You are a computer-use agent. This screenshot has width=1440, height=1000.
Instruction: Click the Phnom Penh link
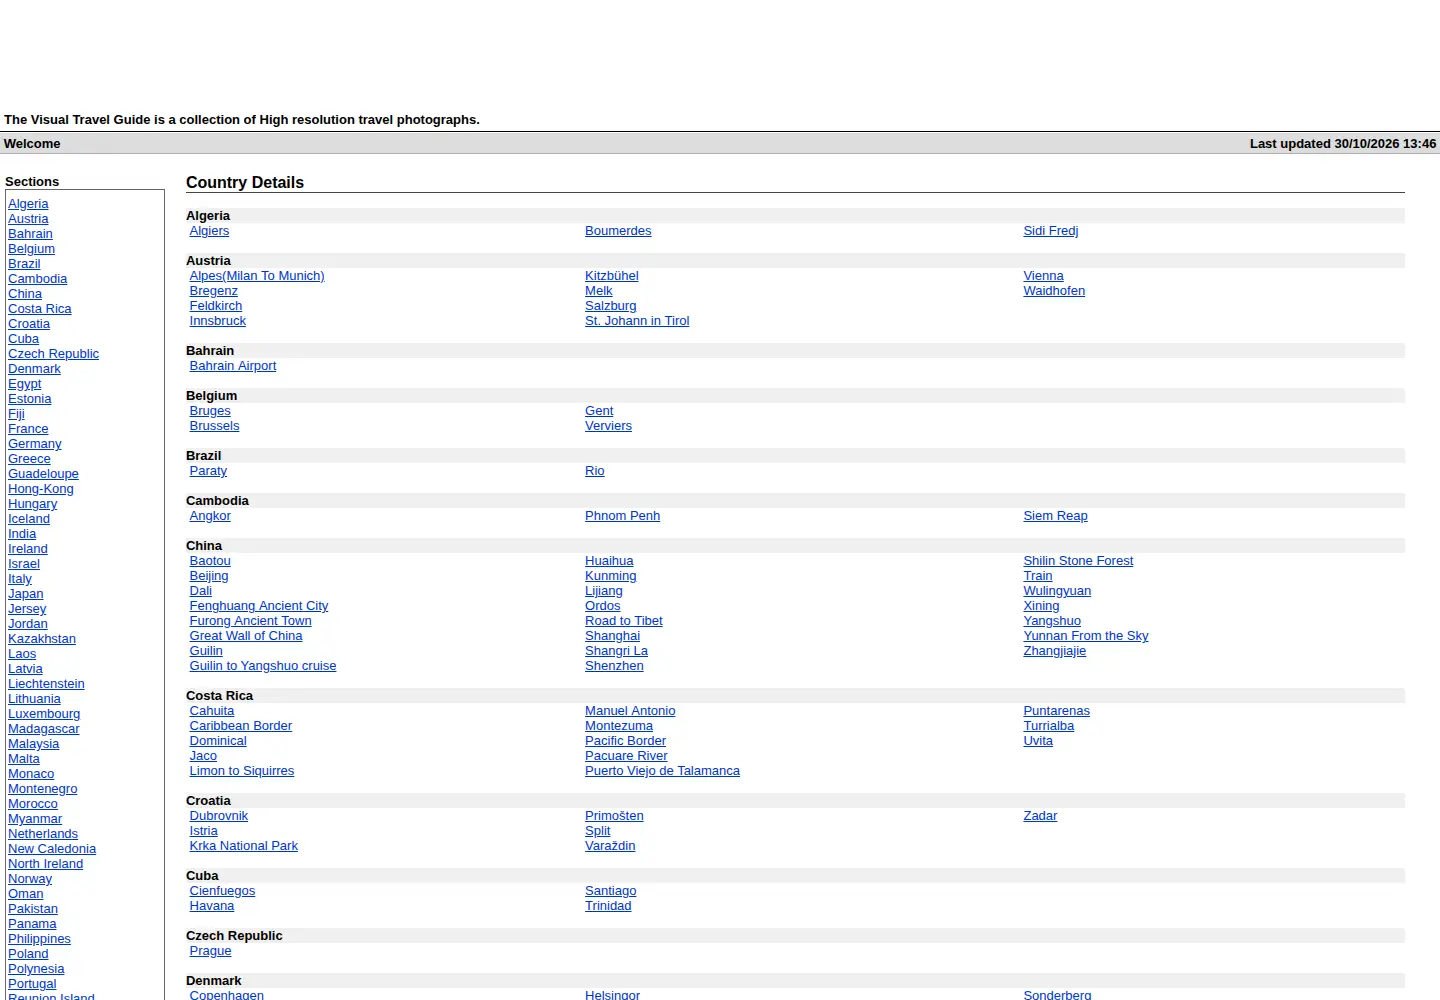[x=622, y=516]
